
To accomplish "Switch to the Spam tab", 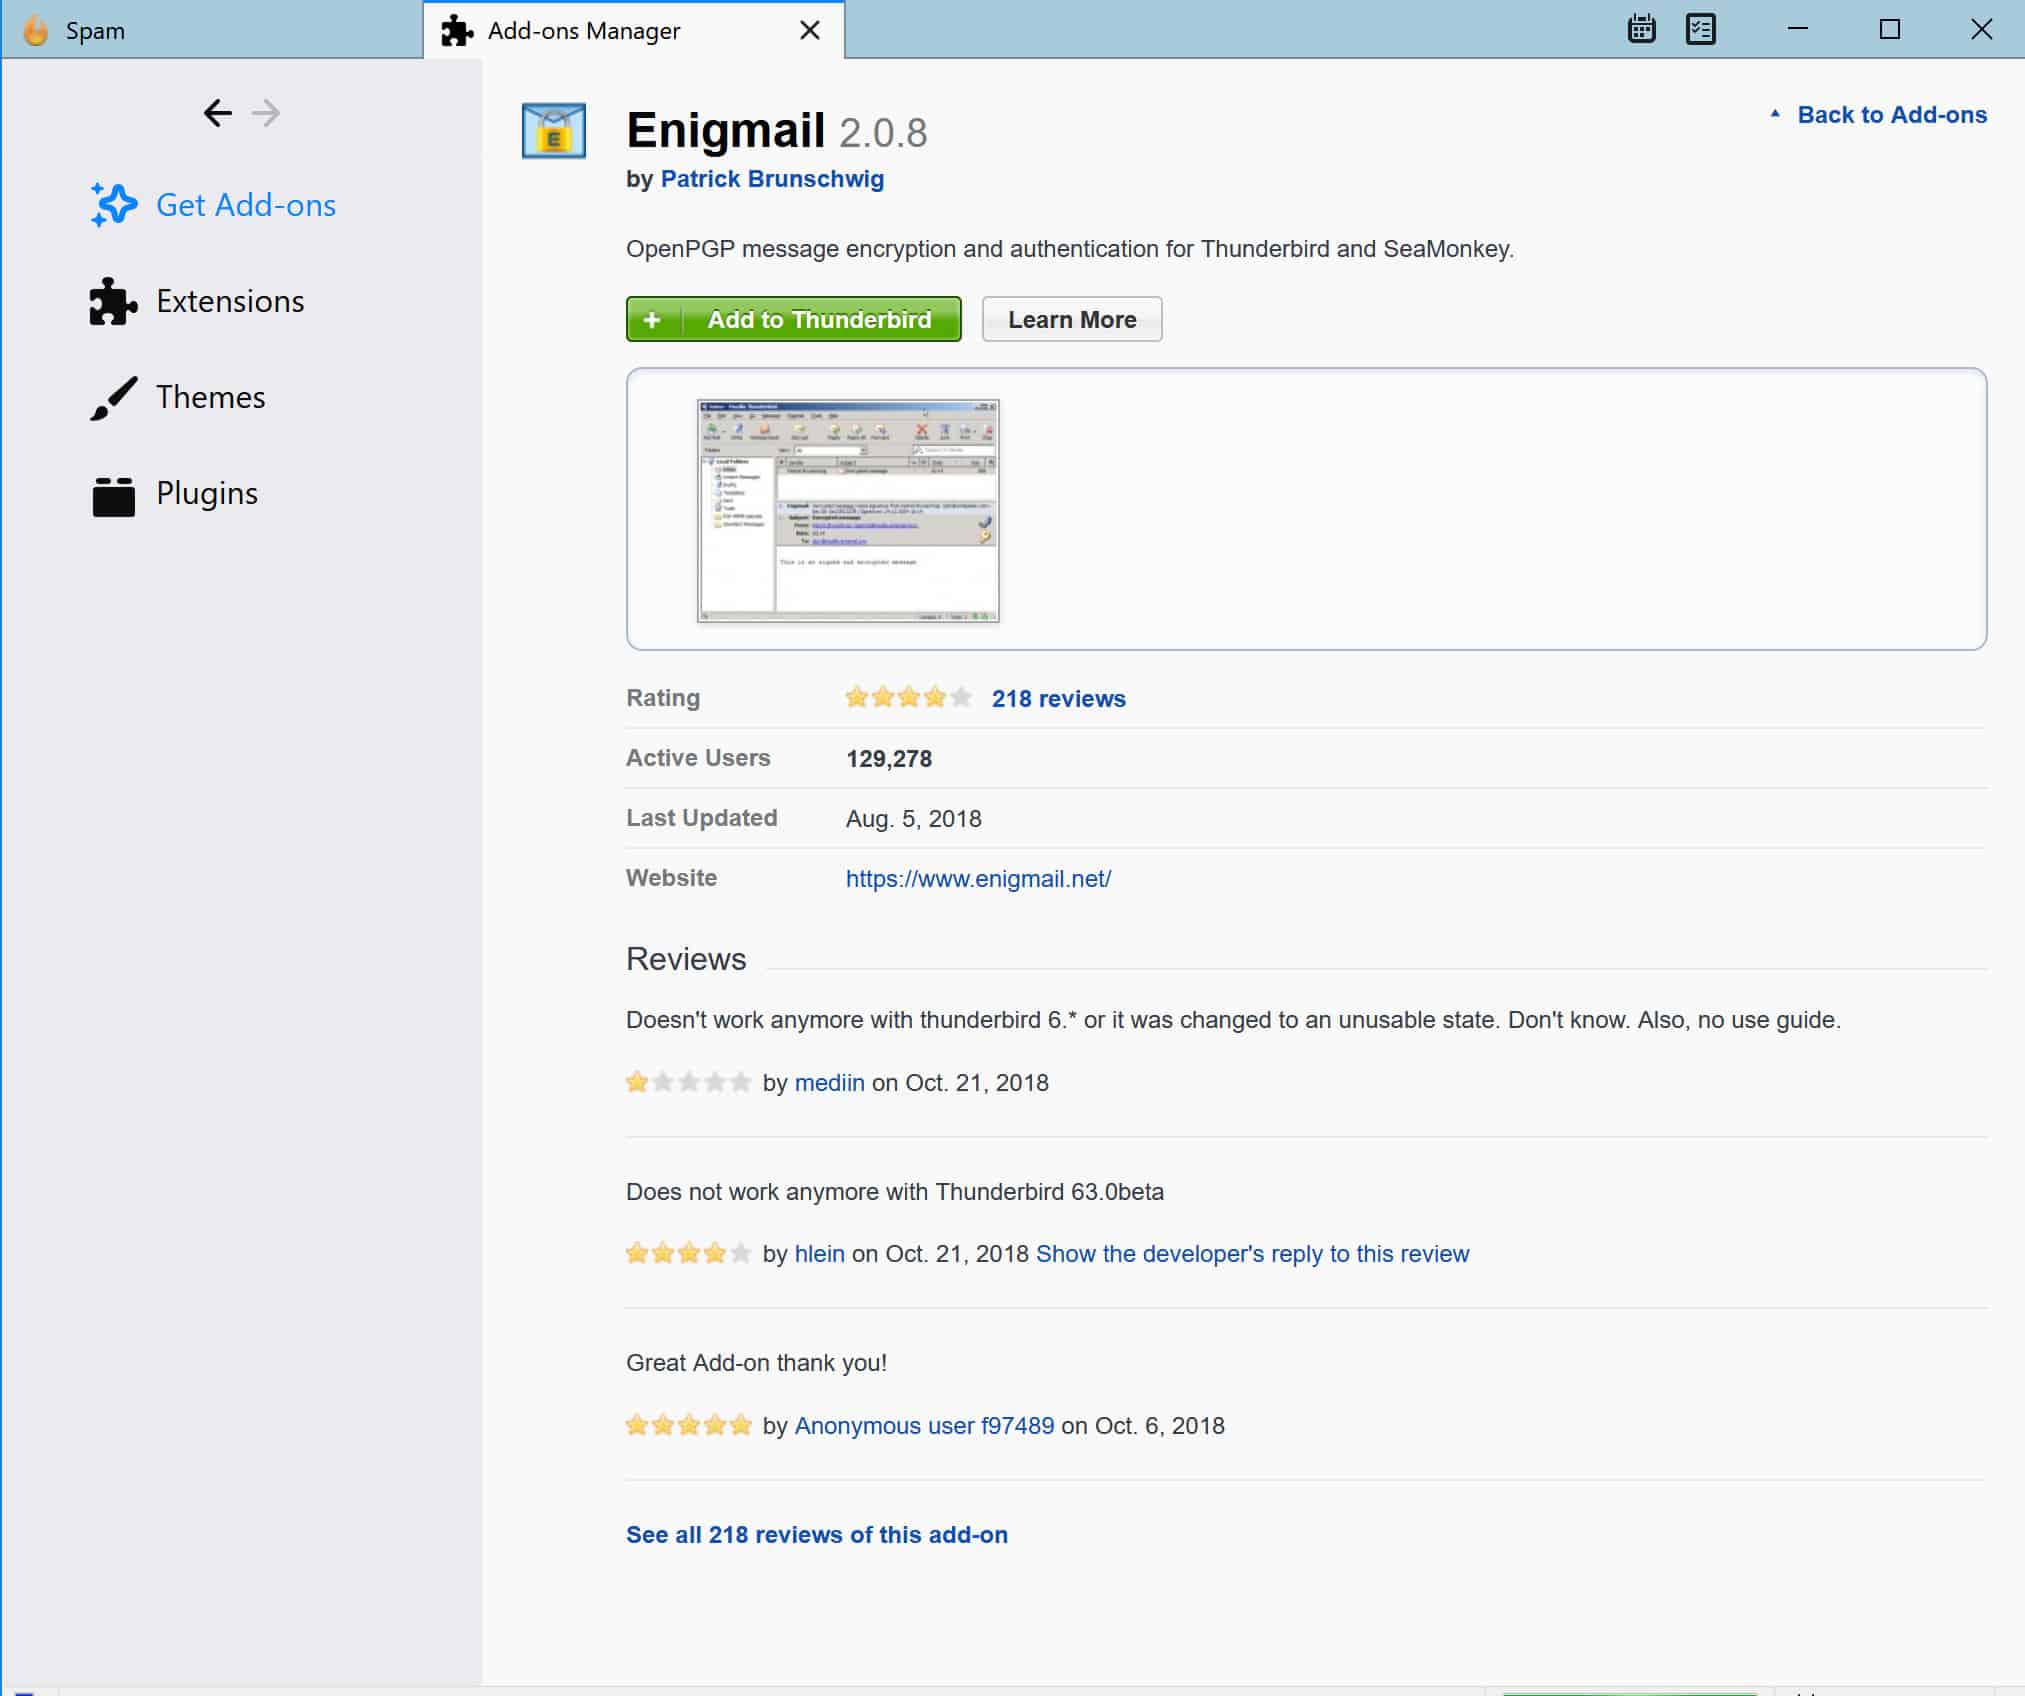I will tap(211, 30).
